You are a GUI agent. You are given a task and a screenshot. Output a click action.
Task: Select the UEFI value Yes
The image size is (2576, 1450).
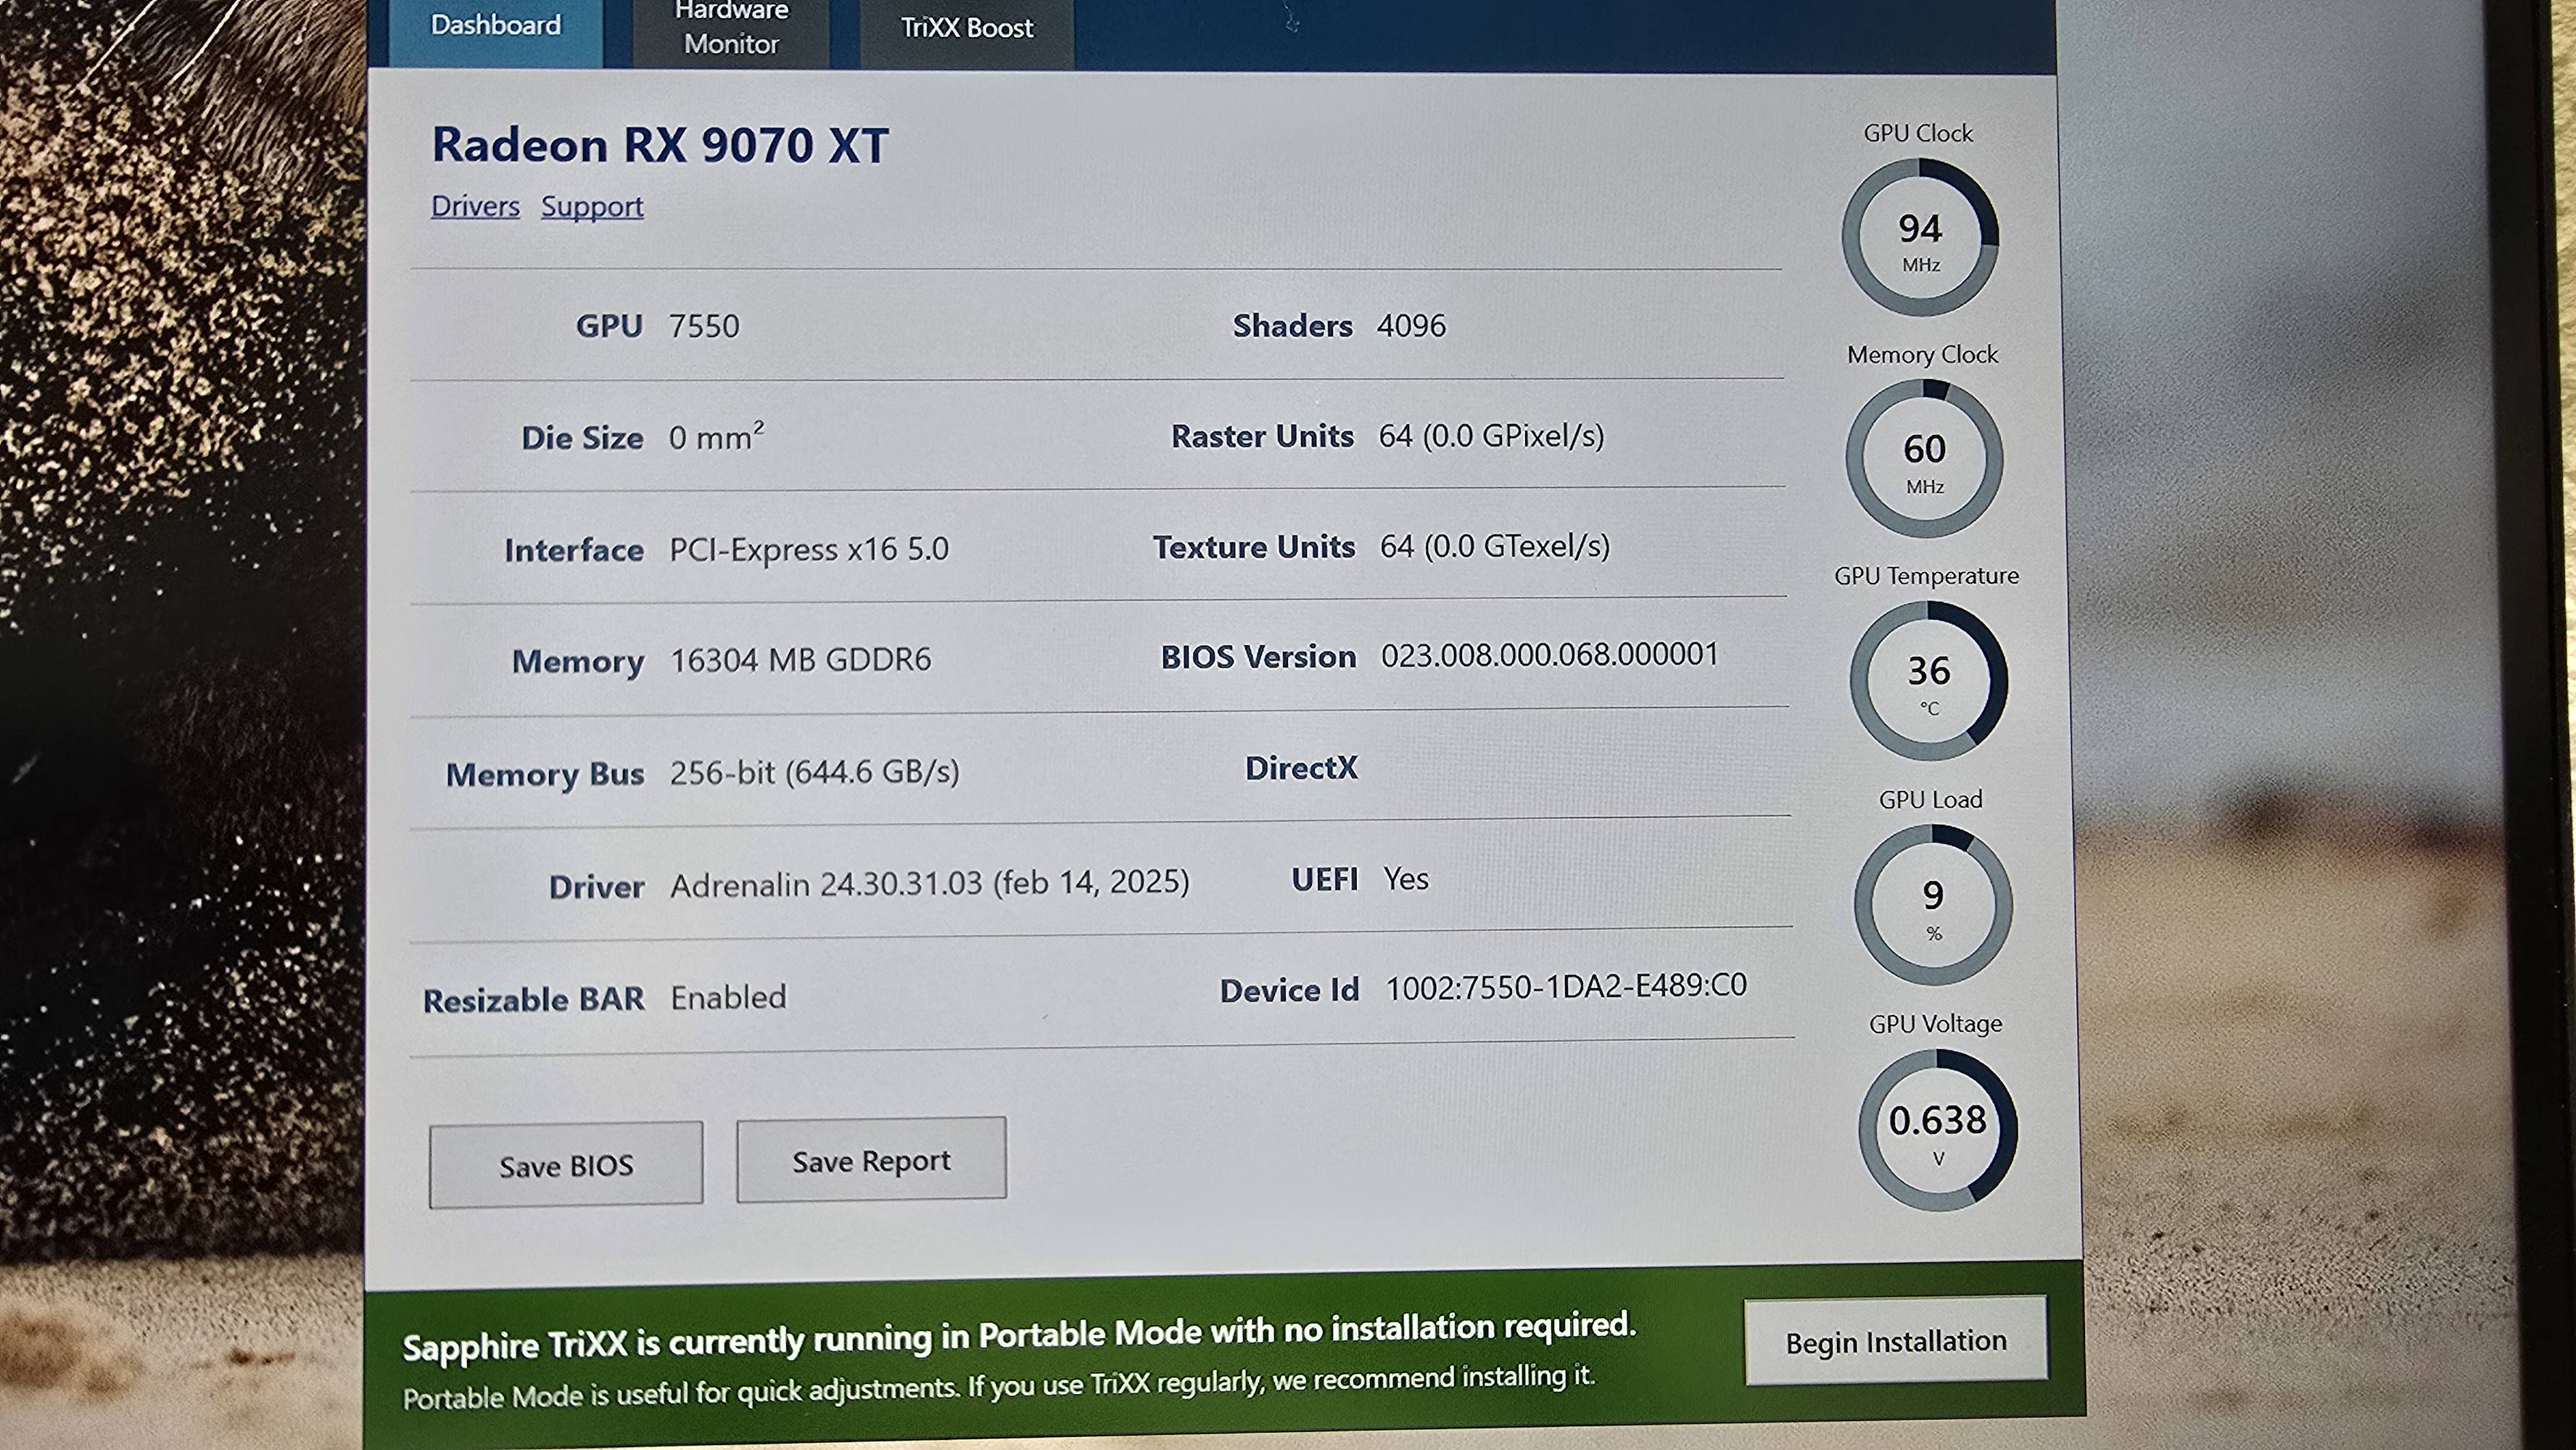pos(1406,879)
